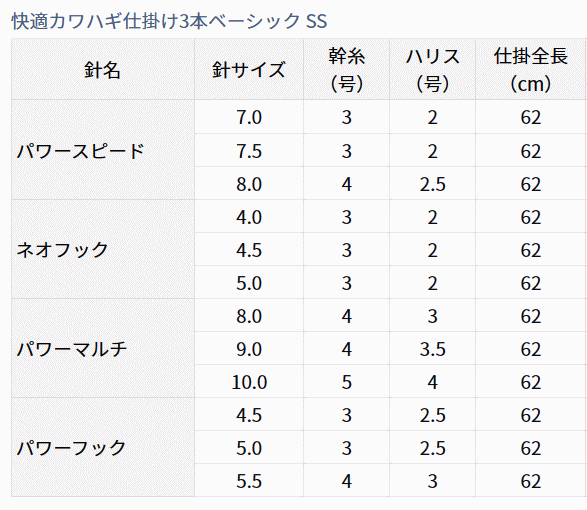Click the 5.5 needle size cell
This screenshot has height=510, width=587.
click(249, 481)
